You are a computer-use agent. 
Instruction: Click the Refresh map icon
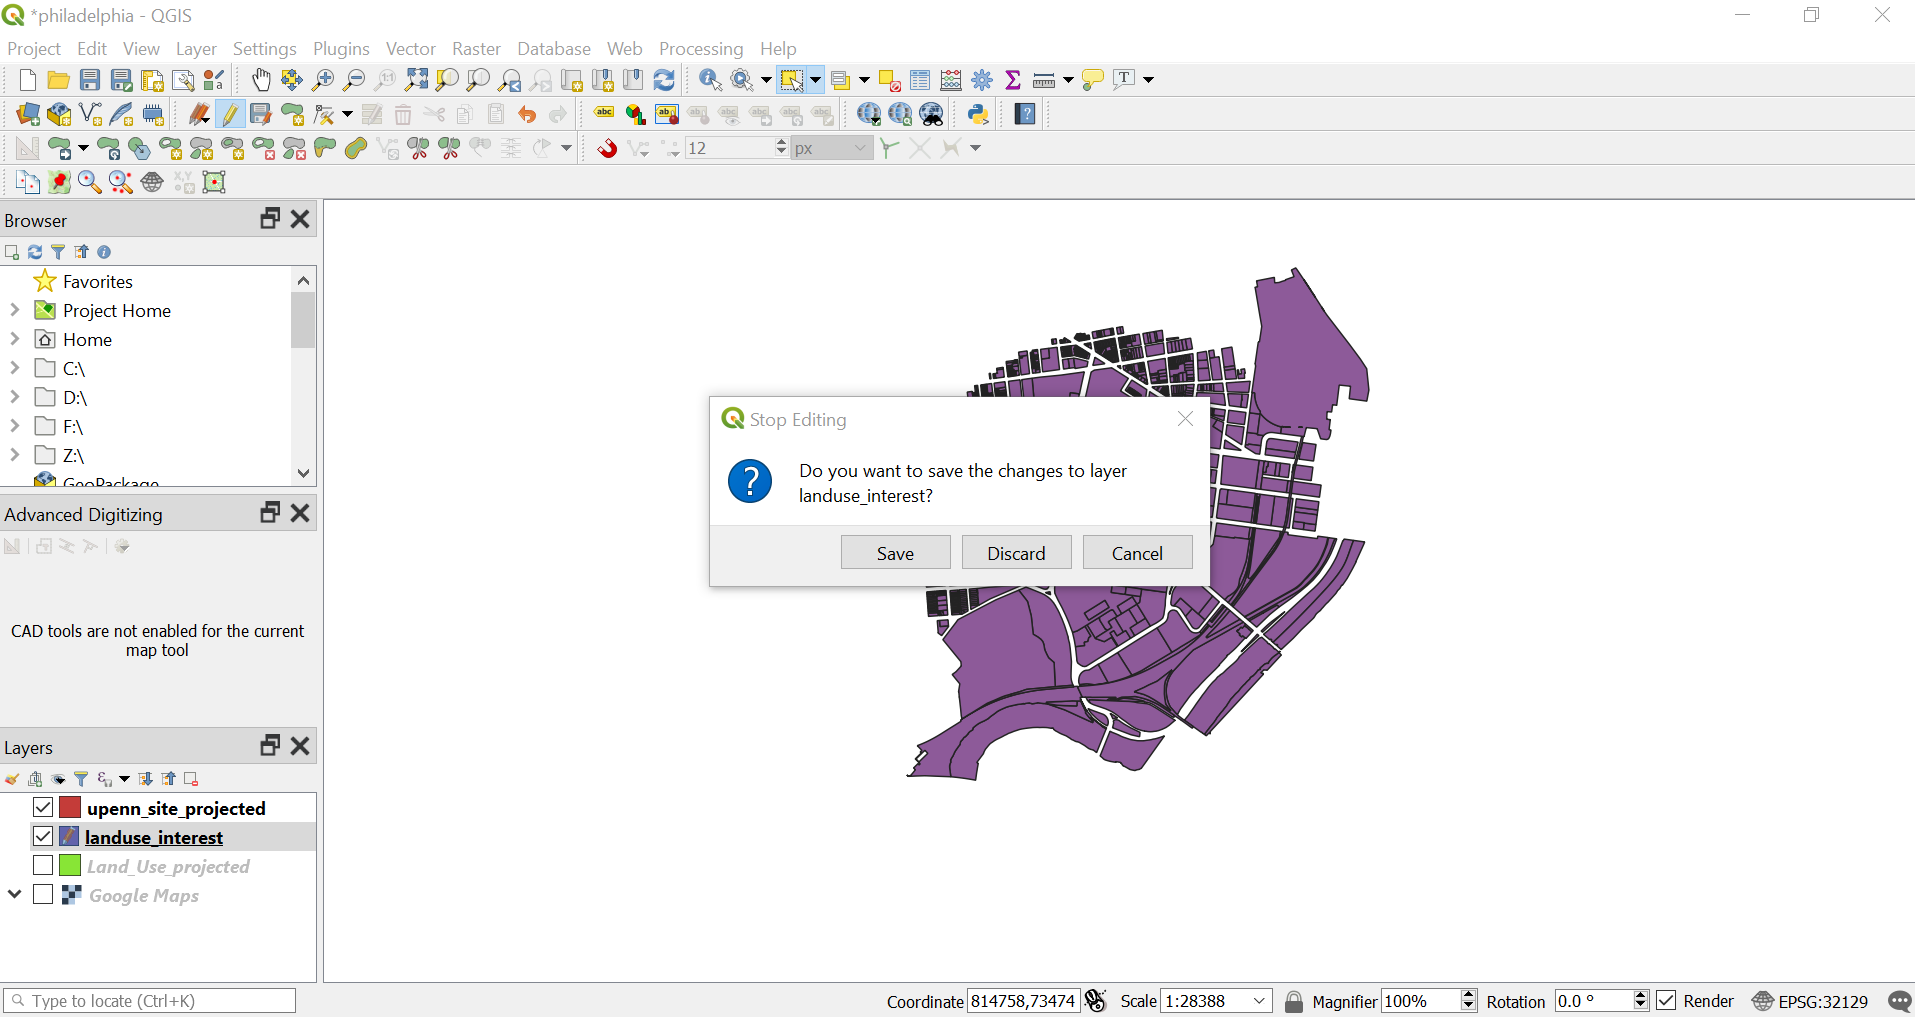[x=664, y=80]
